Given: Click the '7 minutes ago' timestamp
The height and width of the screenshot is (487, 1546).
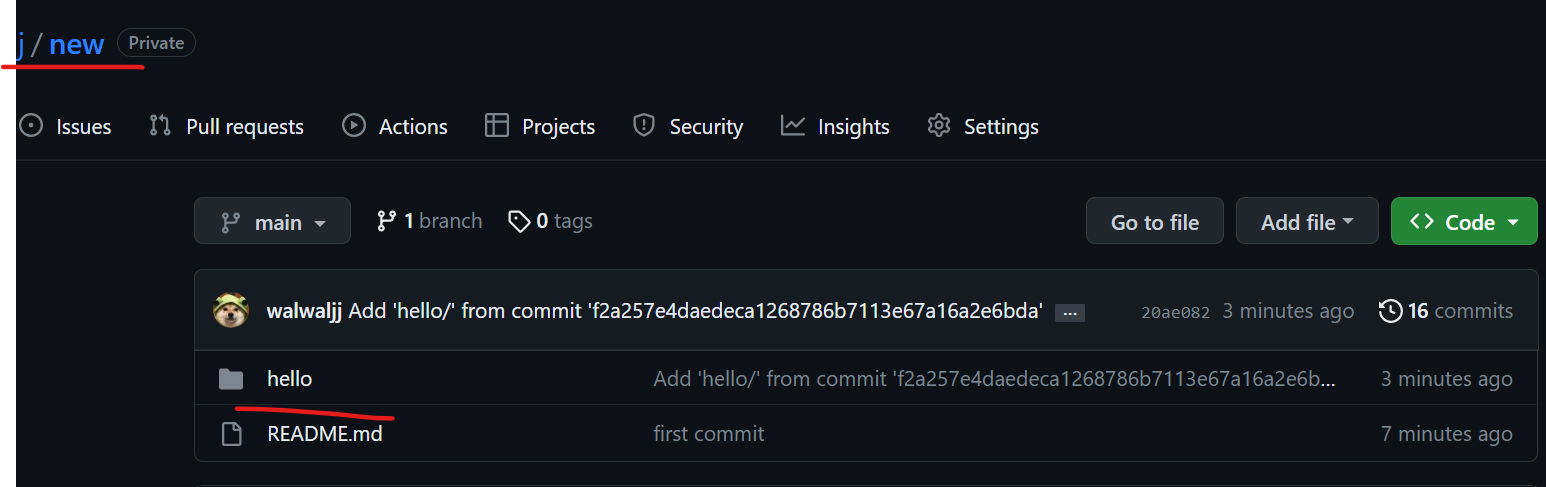Looking at the screenshot, I should (1447, 434).
